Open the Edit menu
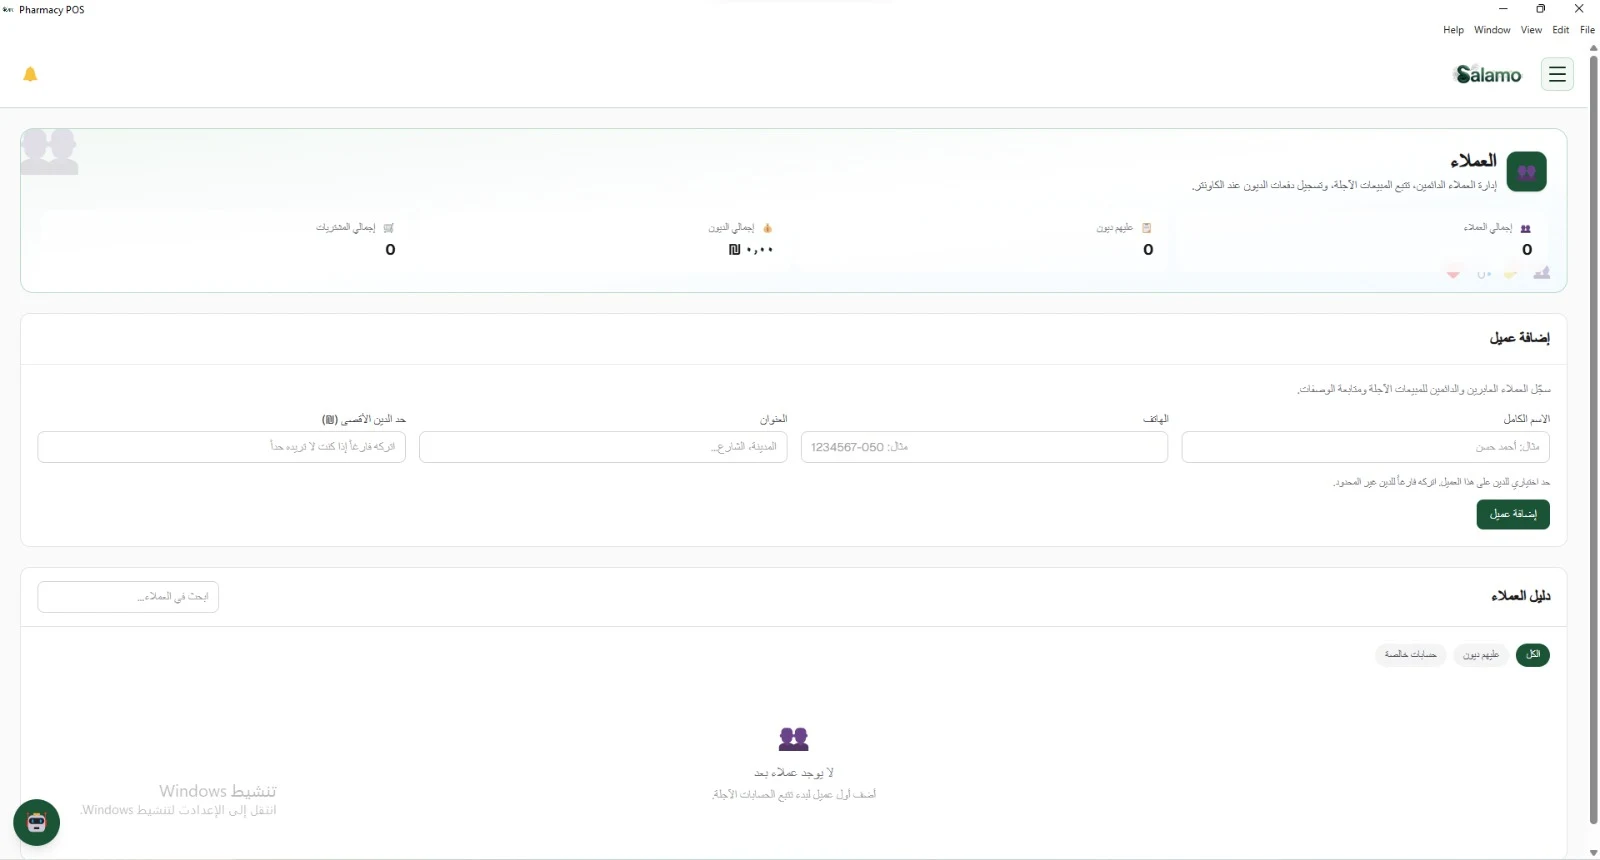 click(1560, 30)
